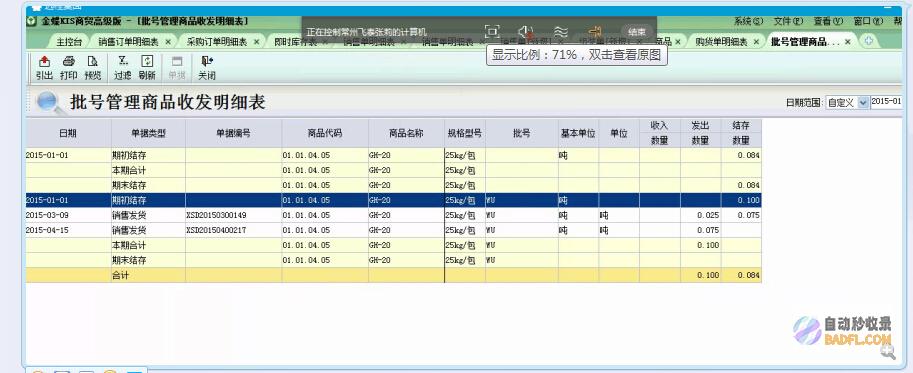Screen dimensions: 913x373
Task: Click the 发出 column header
Action: pyautogui.click(x=700, y=126)
